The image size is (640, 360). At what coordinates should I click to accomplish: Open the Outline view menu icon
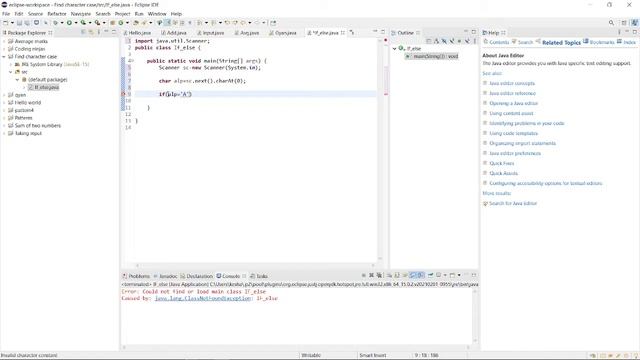[x=475, y=41]
